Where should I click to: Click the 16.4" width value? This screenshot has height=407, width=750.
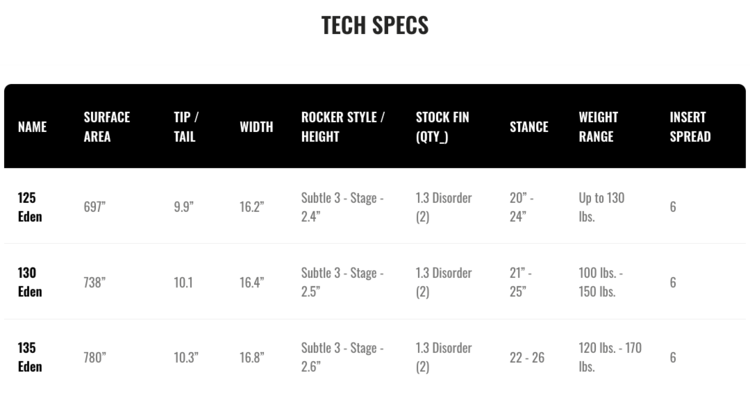pyautogui.click(x=252, y=282)
